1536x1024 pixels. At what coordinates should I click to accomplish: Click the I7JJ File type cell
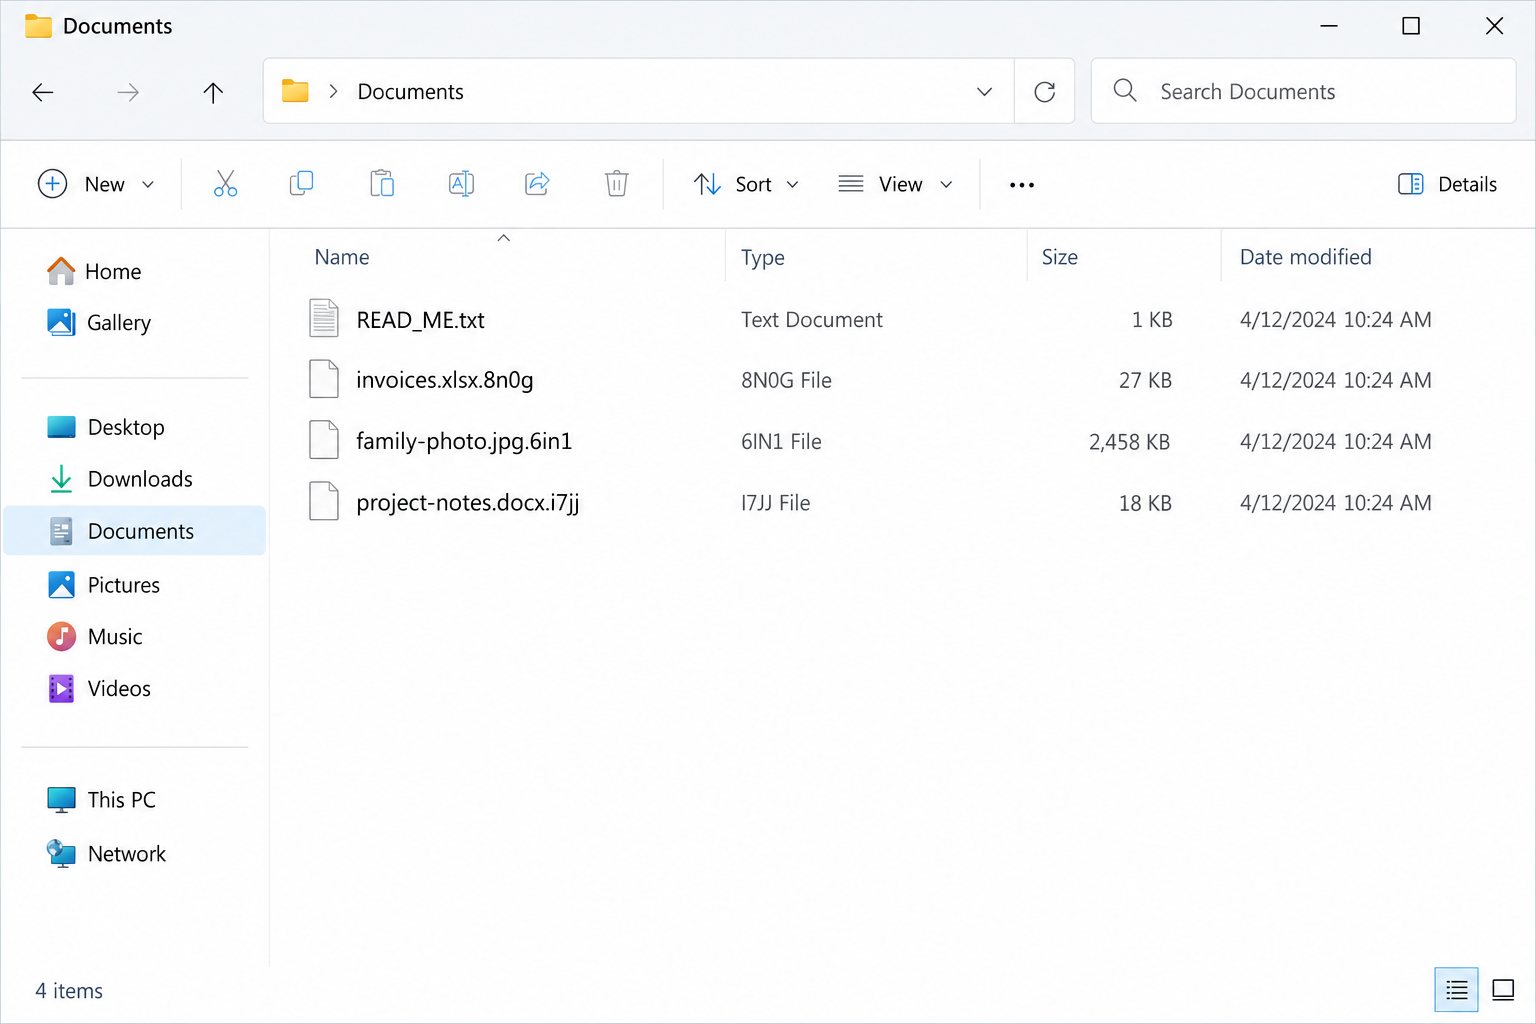click(775, 503)
